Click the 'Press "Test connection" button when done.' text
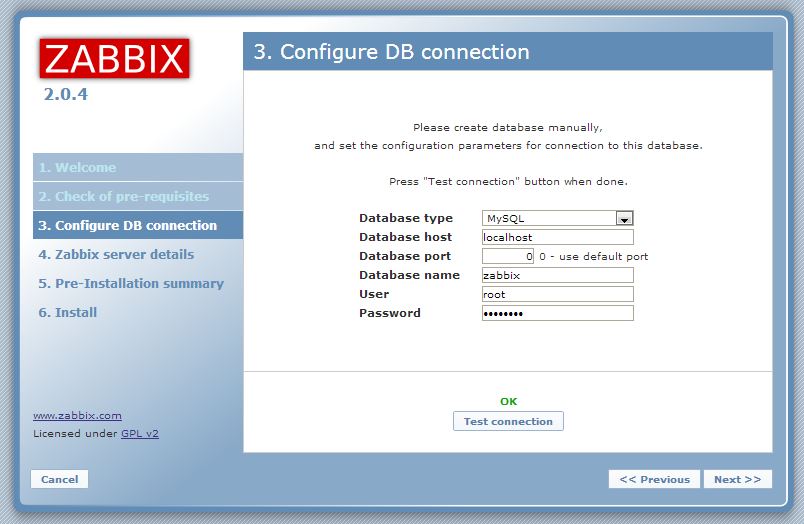 [508, 182]
